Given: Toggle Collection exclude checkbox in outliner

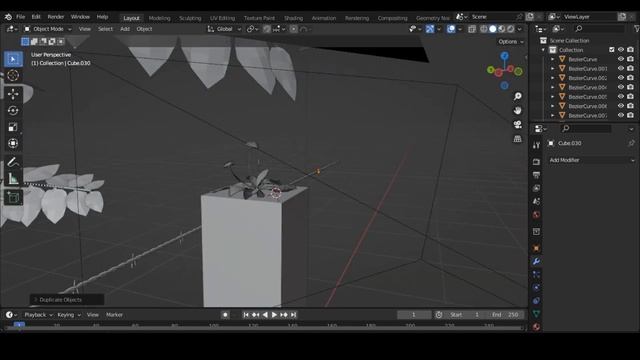Looking at the screenshot, I should (611, 50).
